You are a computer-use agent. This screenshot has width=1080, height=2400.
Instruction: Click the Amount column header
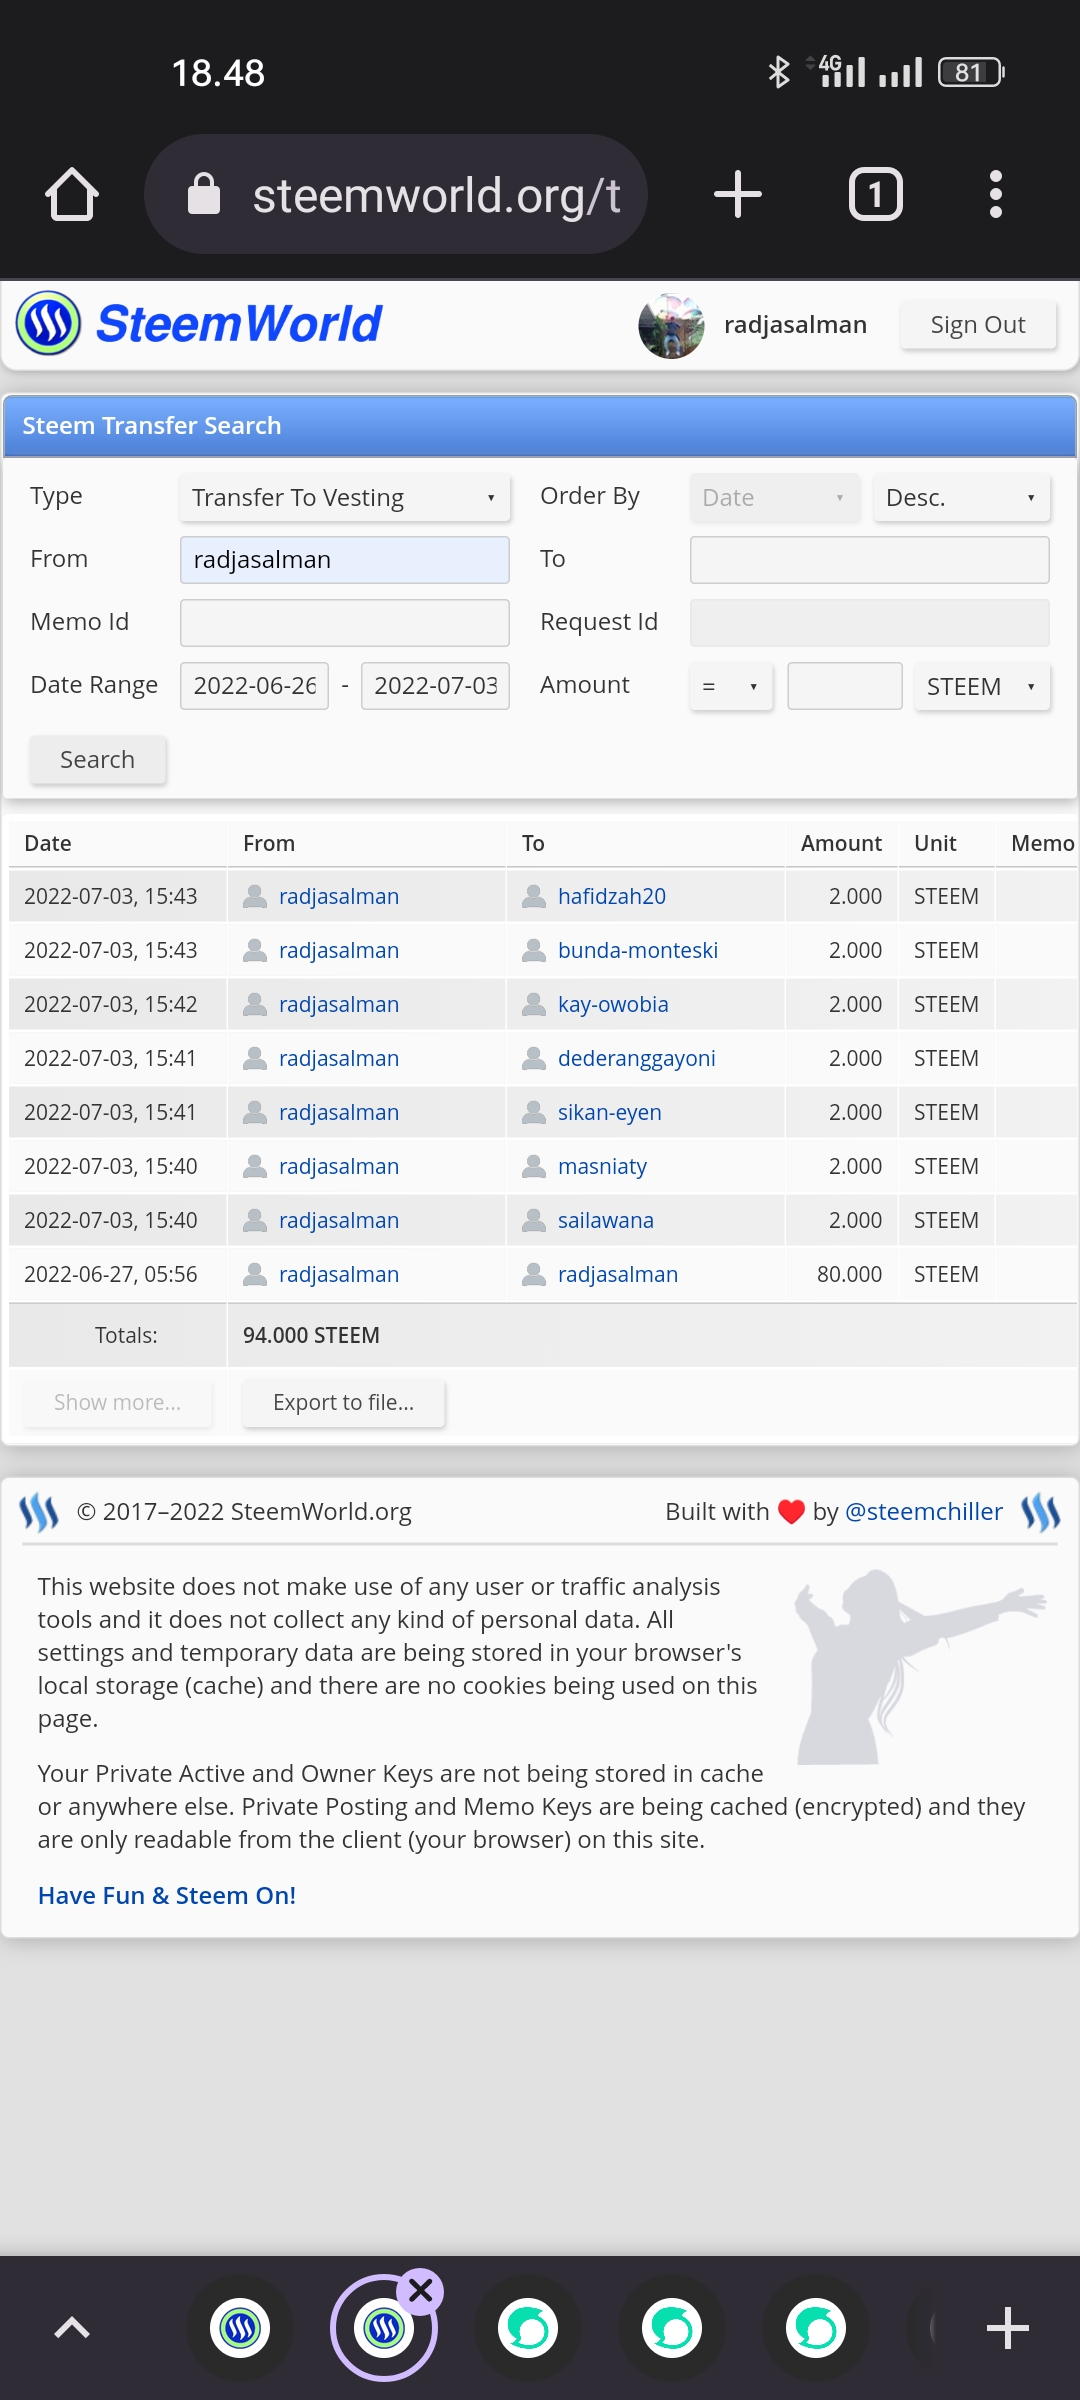(841, 843)
